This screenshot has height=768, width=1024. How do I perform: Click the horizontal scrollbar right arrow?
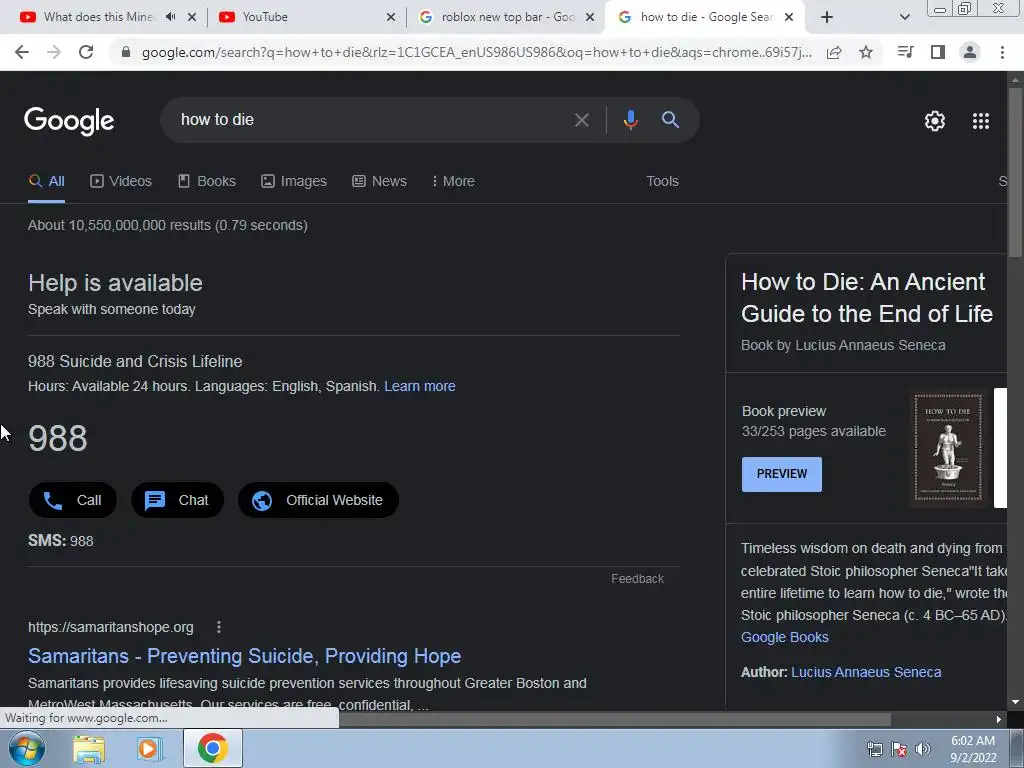tap(999, 719)
